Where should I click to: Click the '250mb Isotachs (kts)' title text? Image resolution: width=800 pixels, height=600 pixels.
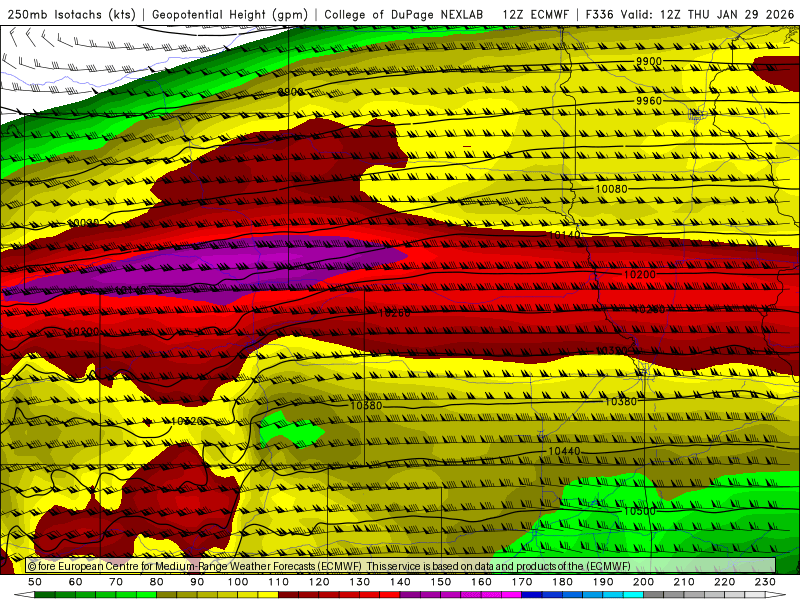[x=72, y=14]
